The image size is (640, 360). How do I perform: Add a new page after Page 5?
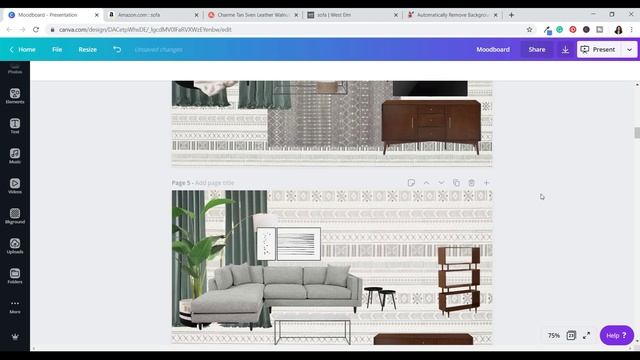[487, 182]
